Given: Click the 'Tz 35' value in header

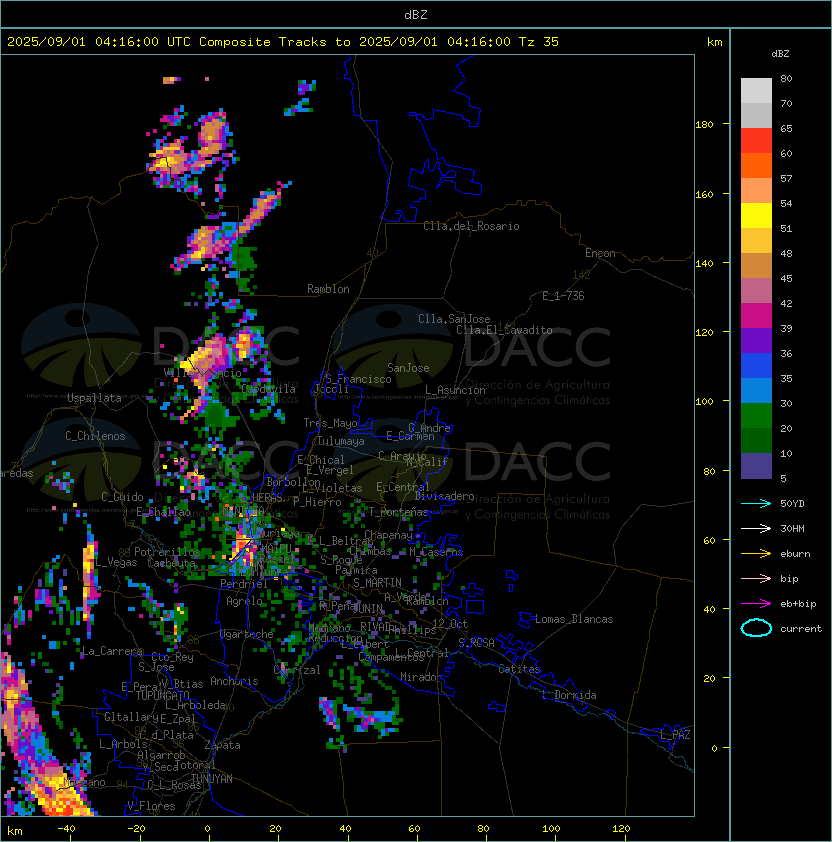Looking at the screenshot, I should tap(539, 42).
